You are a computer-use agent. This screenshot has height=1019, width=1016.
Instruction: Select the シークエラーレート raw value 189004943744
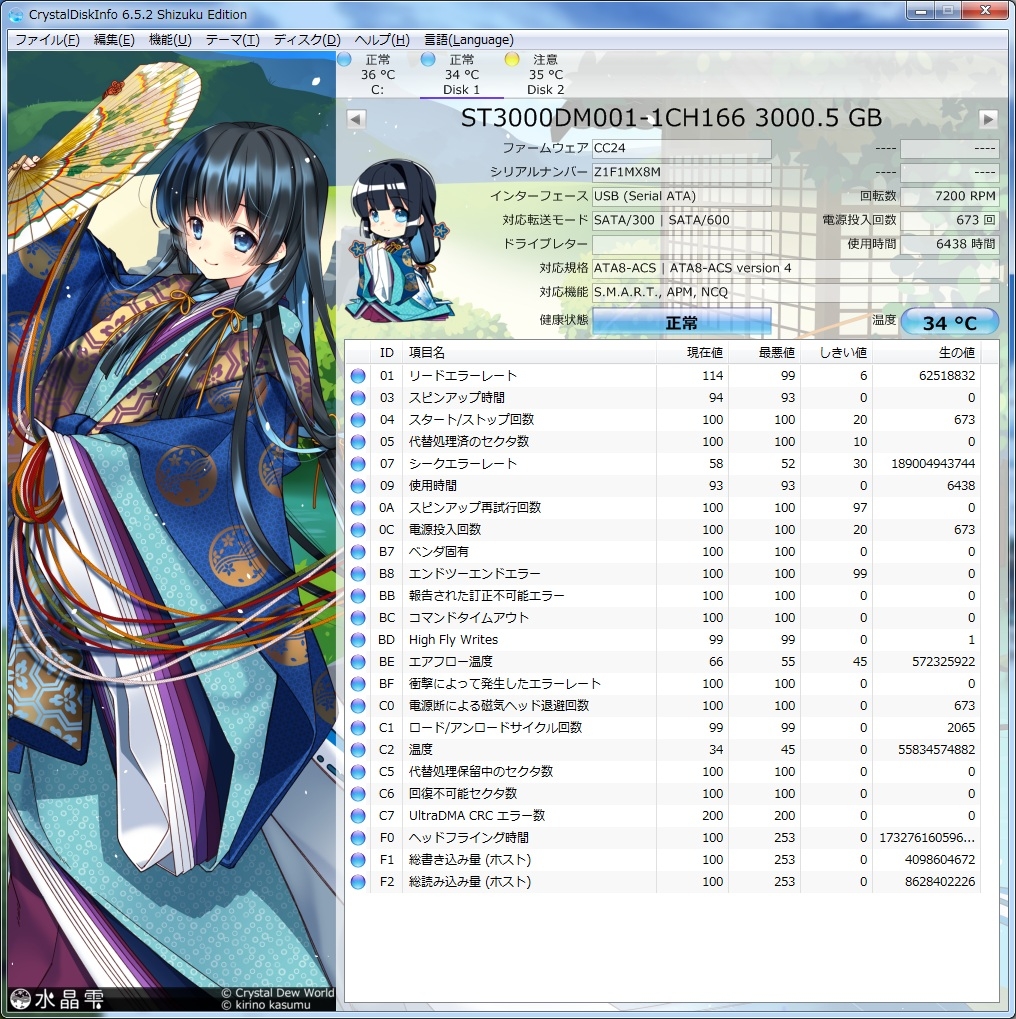click(933, 464)
